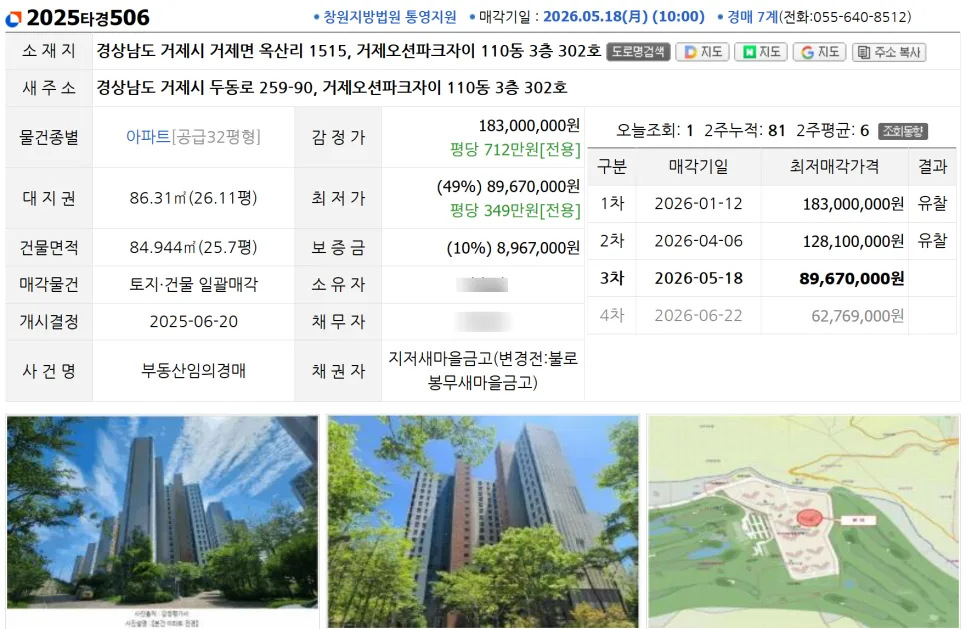Click the 183,000,000원 price in 1차 row

click(x=853, y=204)
